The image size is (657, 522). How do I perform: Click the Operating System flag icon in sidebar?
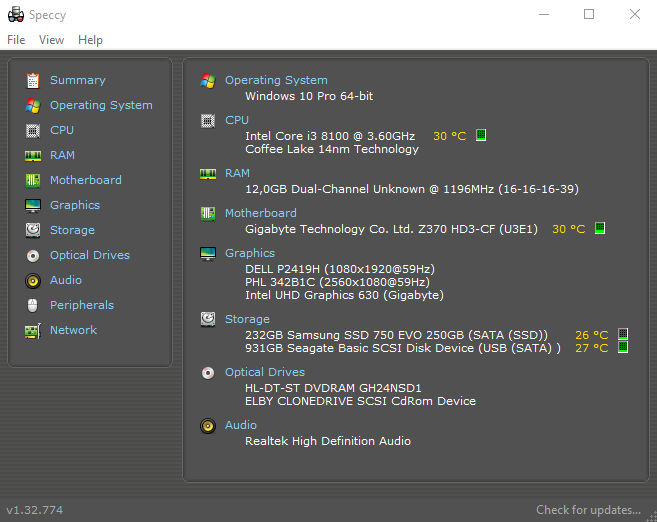click(33, 106)
